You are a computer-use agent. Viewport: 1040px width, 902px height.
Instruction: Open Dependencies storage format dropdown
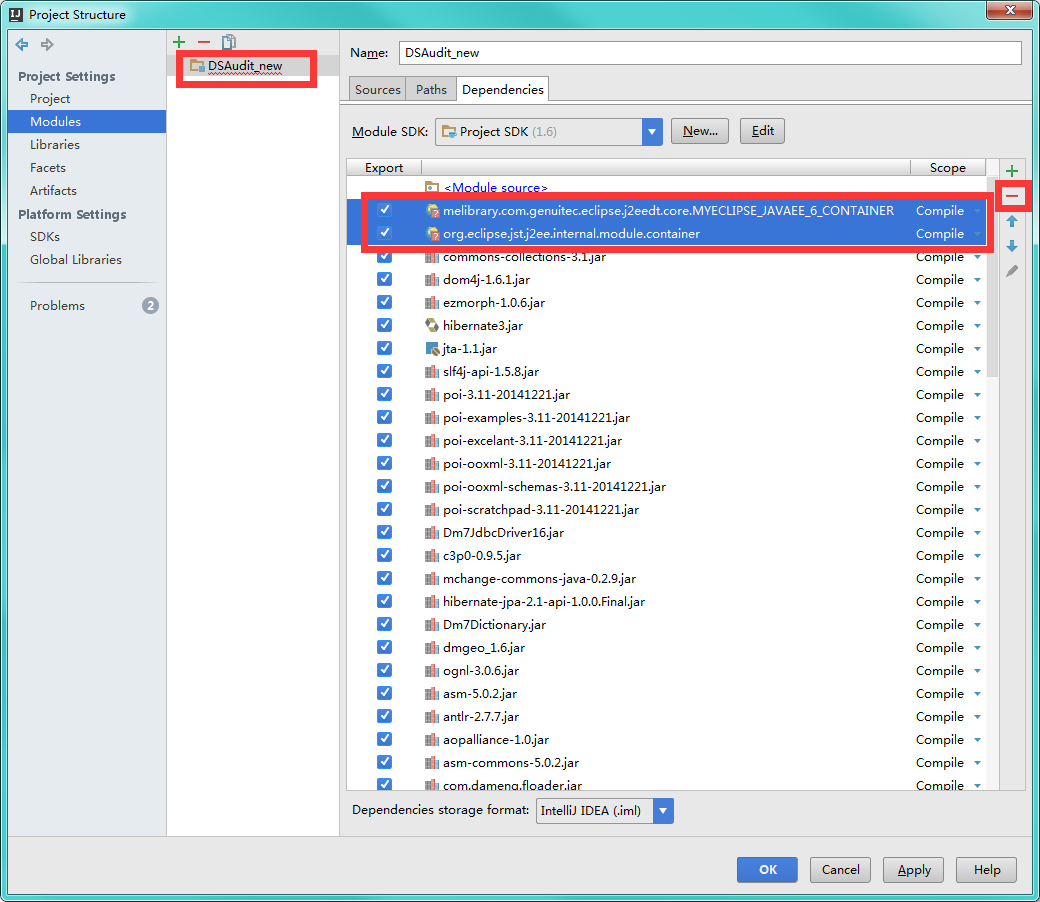663,811
